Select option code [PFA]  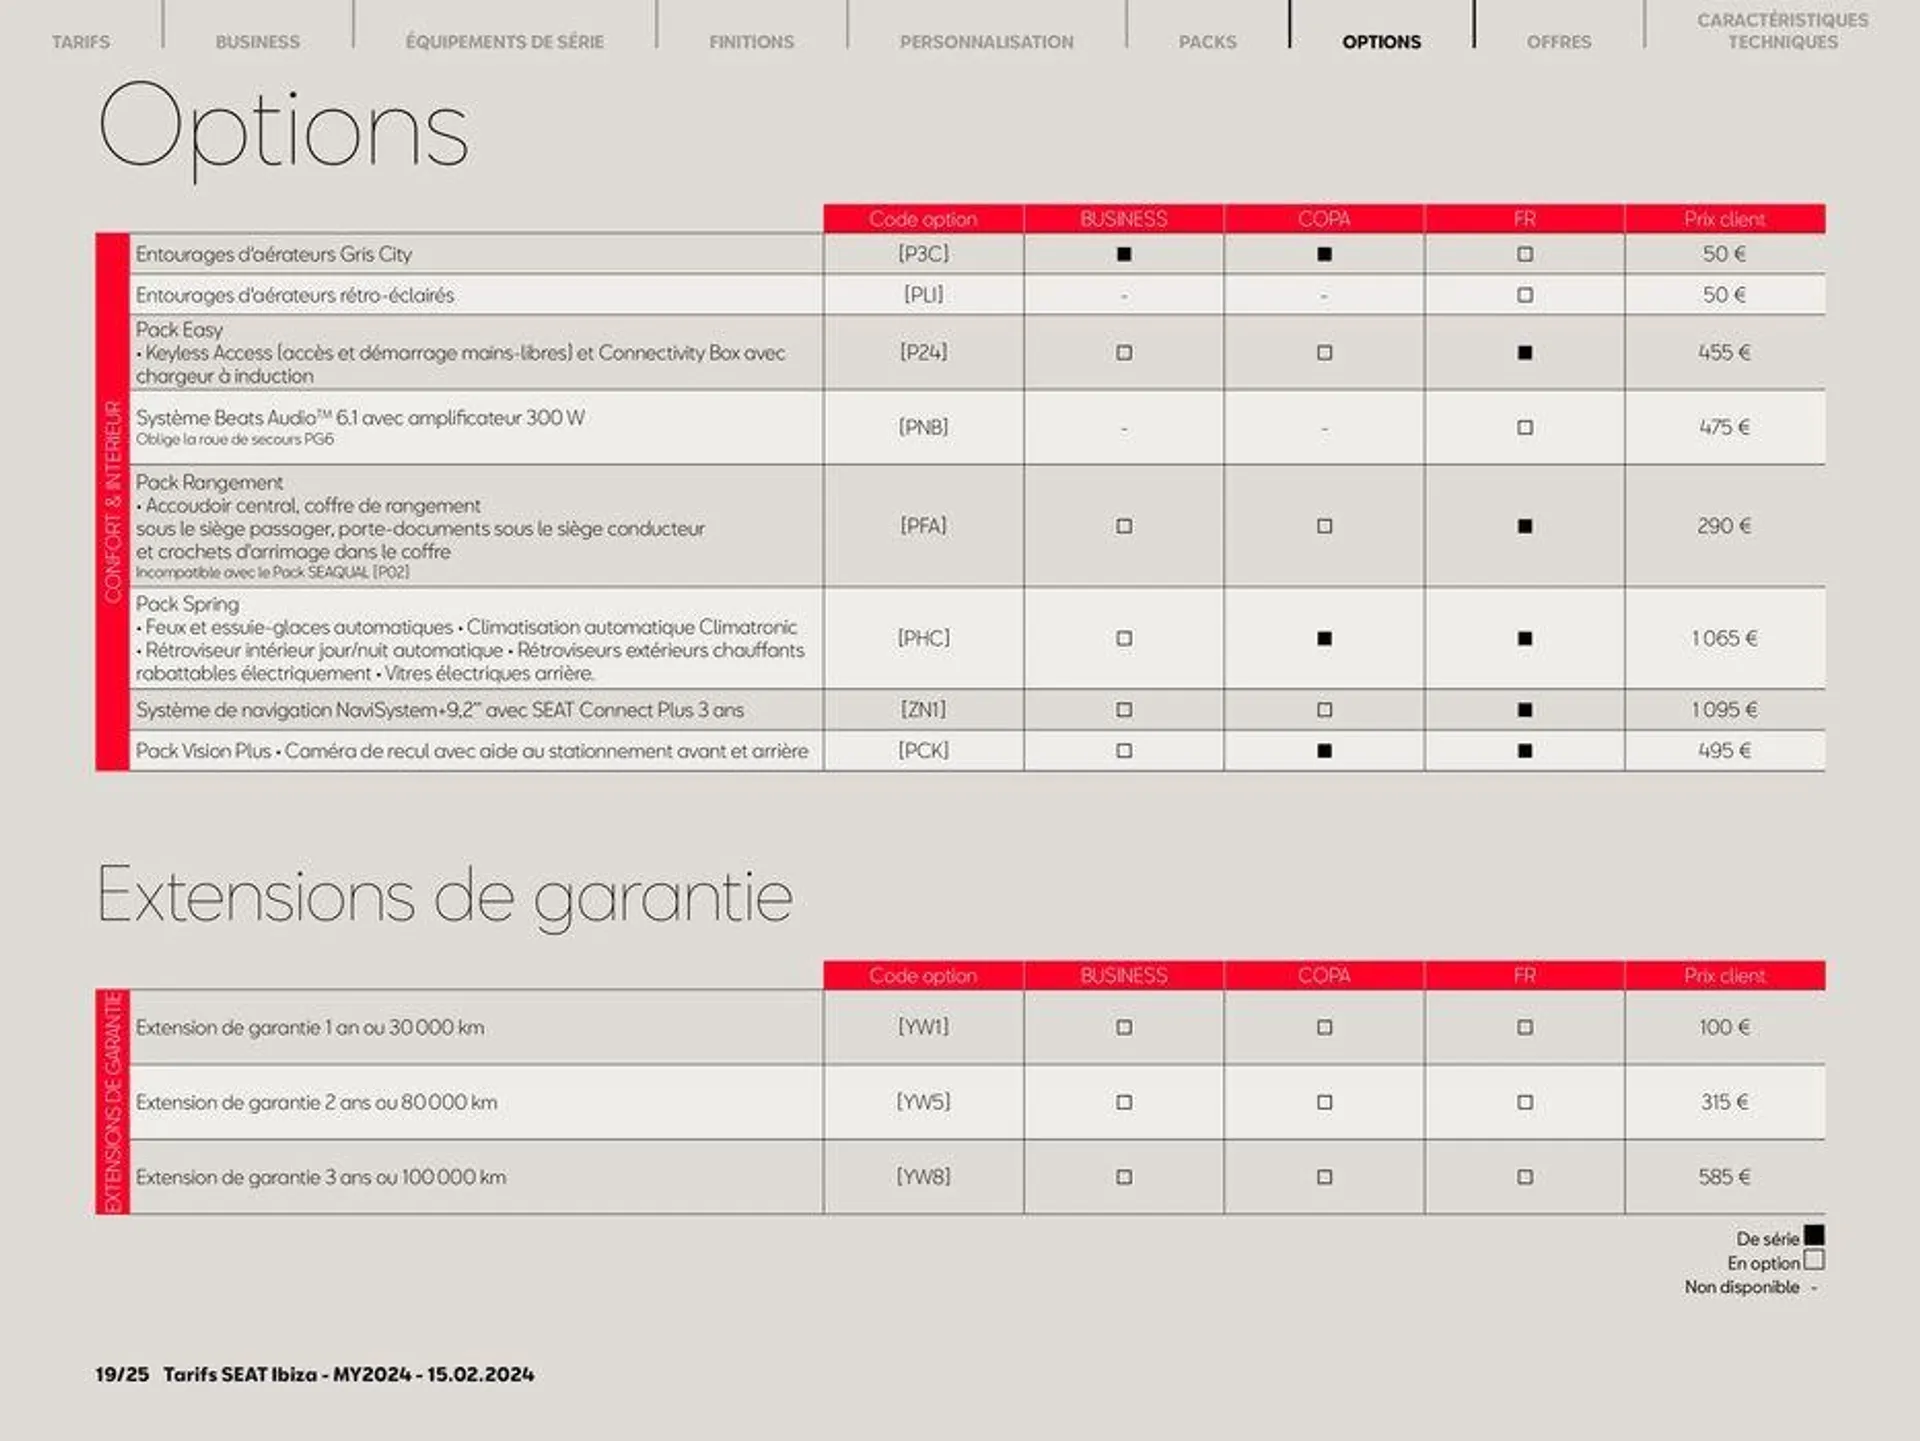(x=923, y=526)
